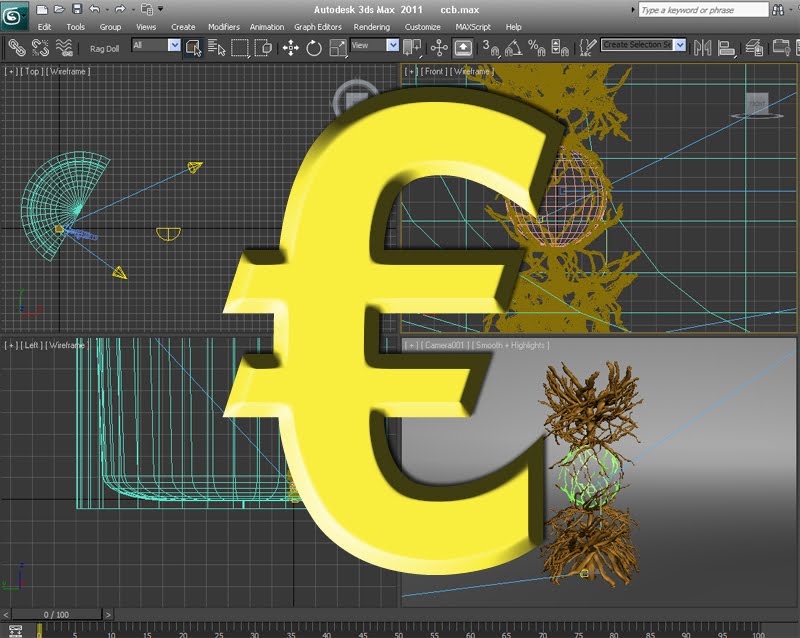Click frame 80 on the timeline ruler
Screen dimensions: 800x638
[614, 633]
